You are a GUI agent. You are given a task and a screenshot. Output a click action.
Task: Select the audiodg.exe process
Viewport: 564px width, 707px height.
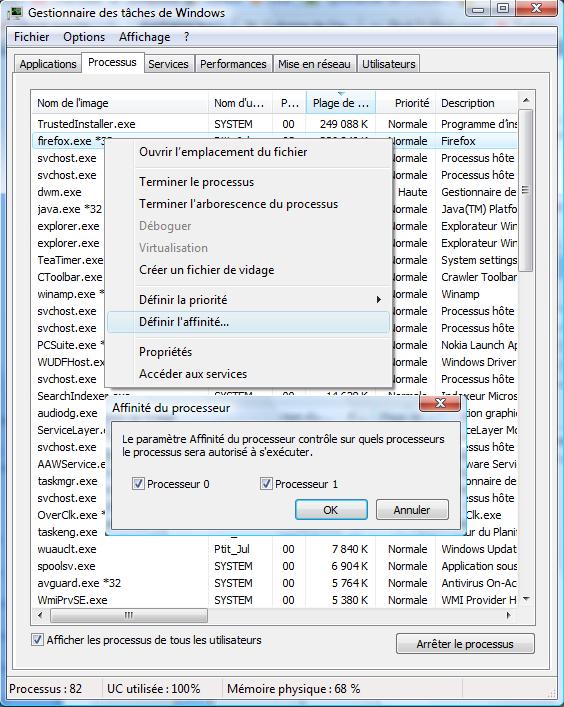pos(68,413)
